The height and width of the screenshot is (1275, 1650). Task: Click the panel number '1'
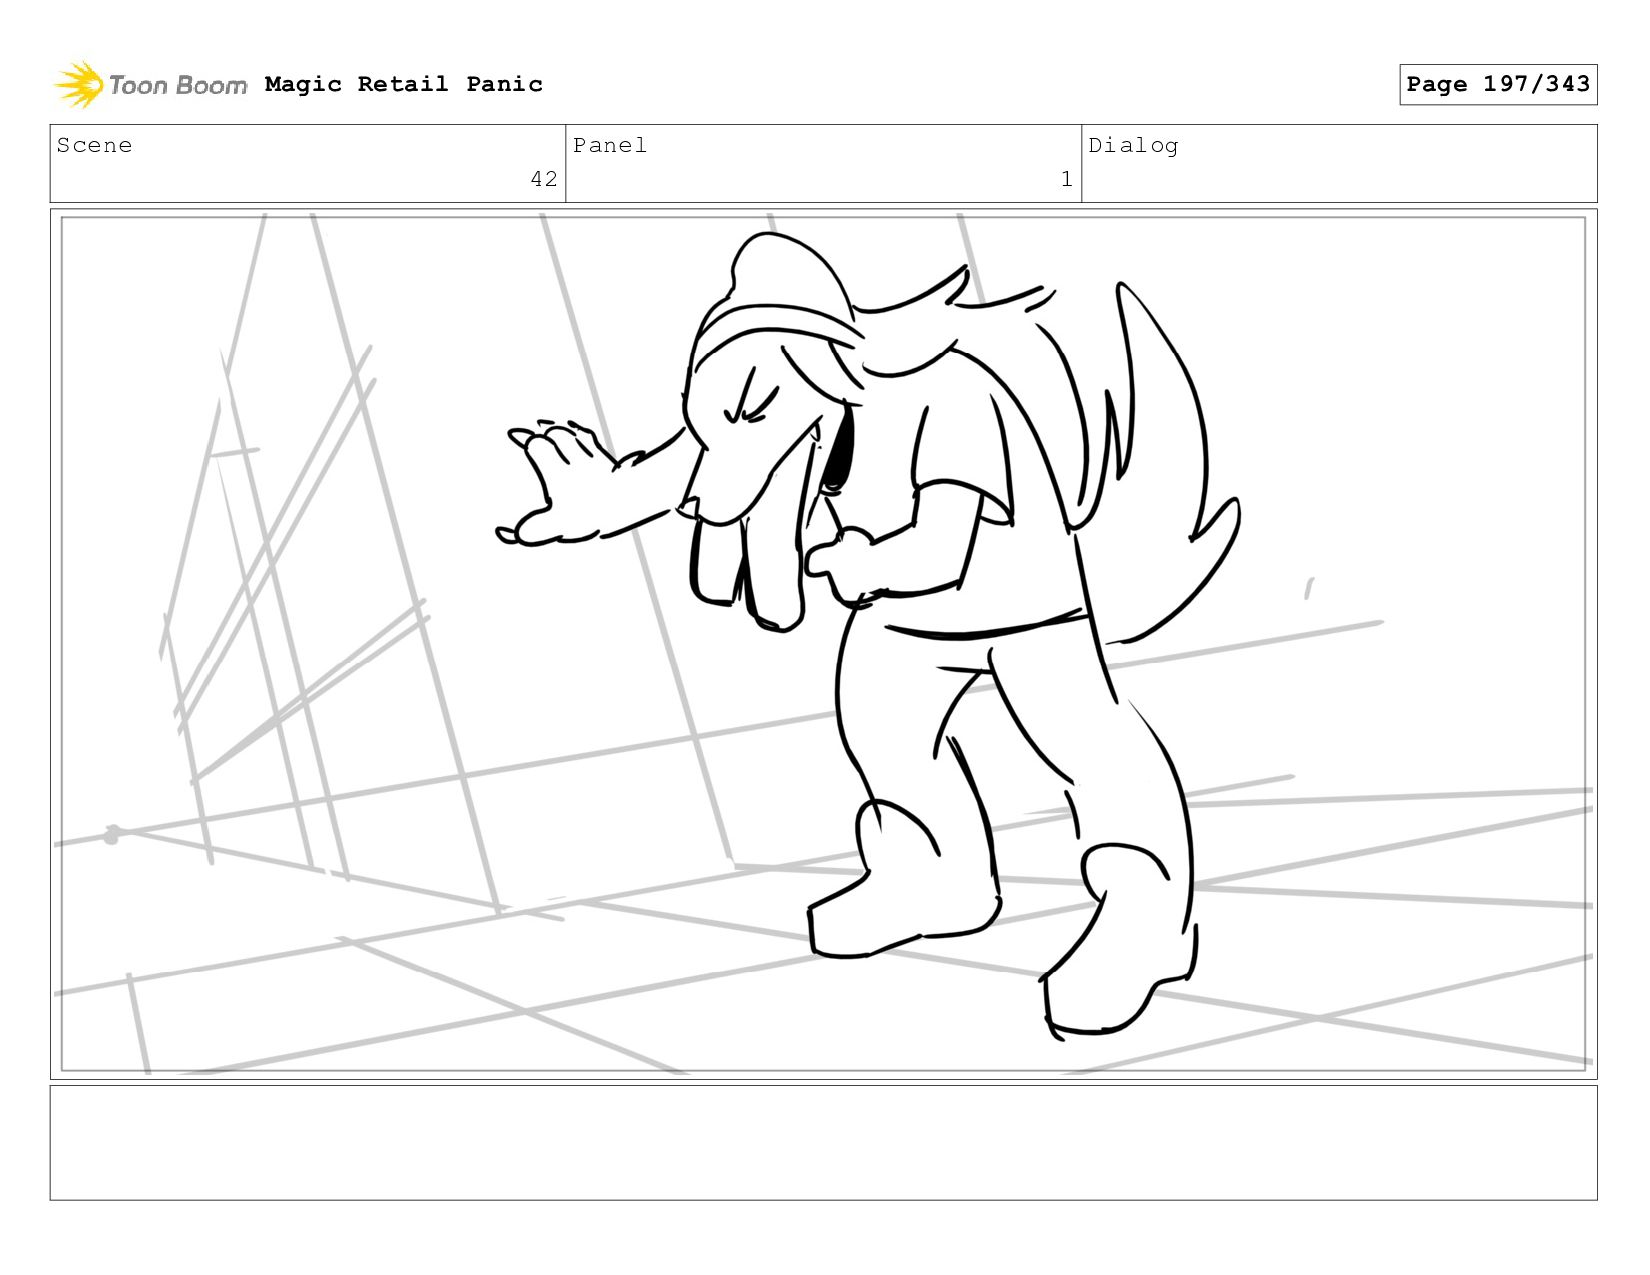point(1067,179)
